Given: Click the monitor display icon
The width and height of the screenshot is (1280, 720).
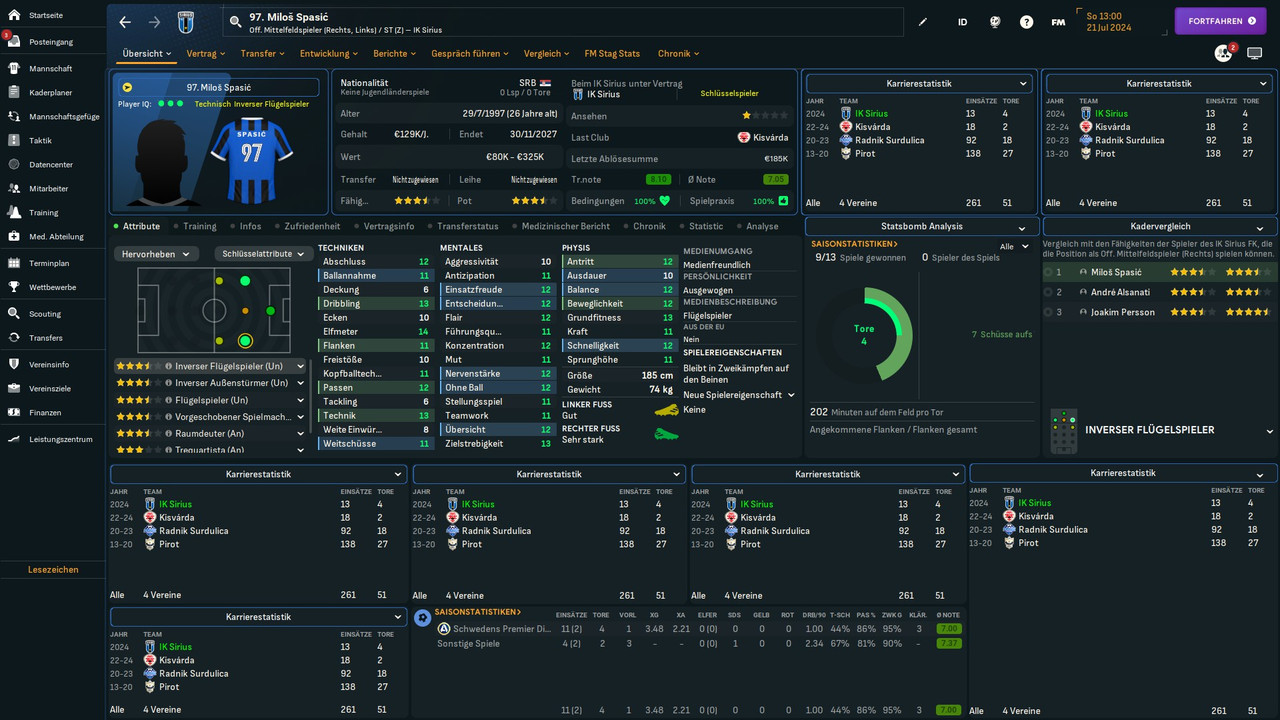Looking at the screenshot, I should click(1254, 53).
